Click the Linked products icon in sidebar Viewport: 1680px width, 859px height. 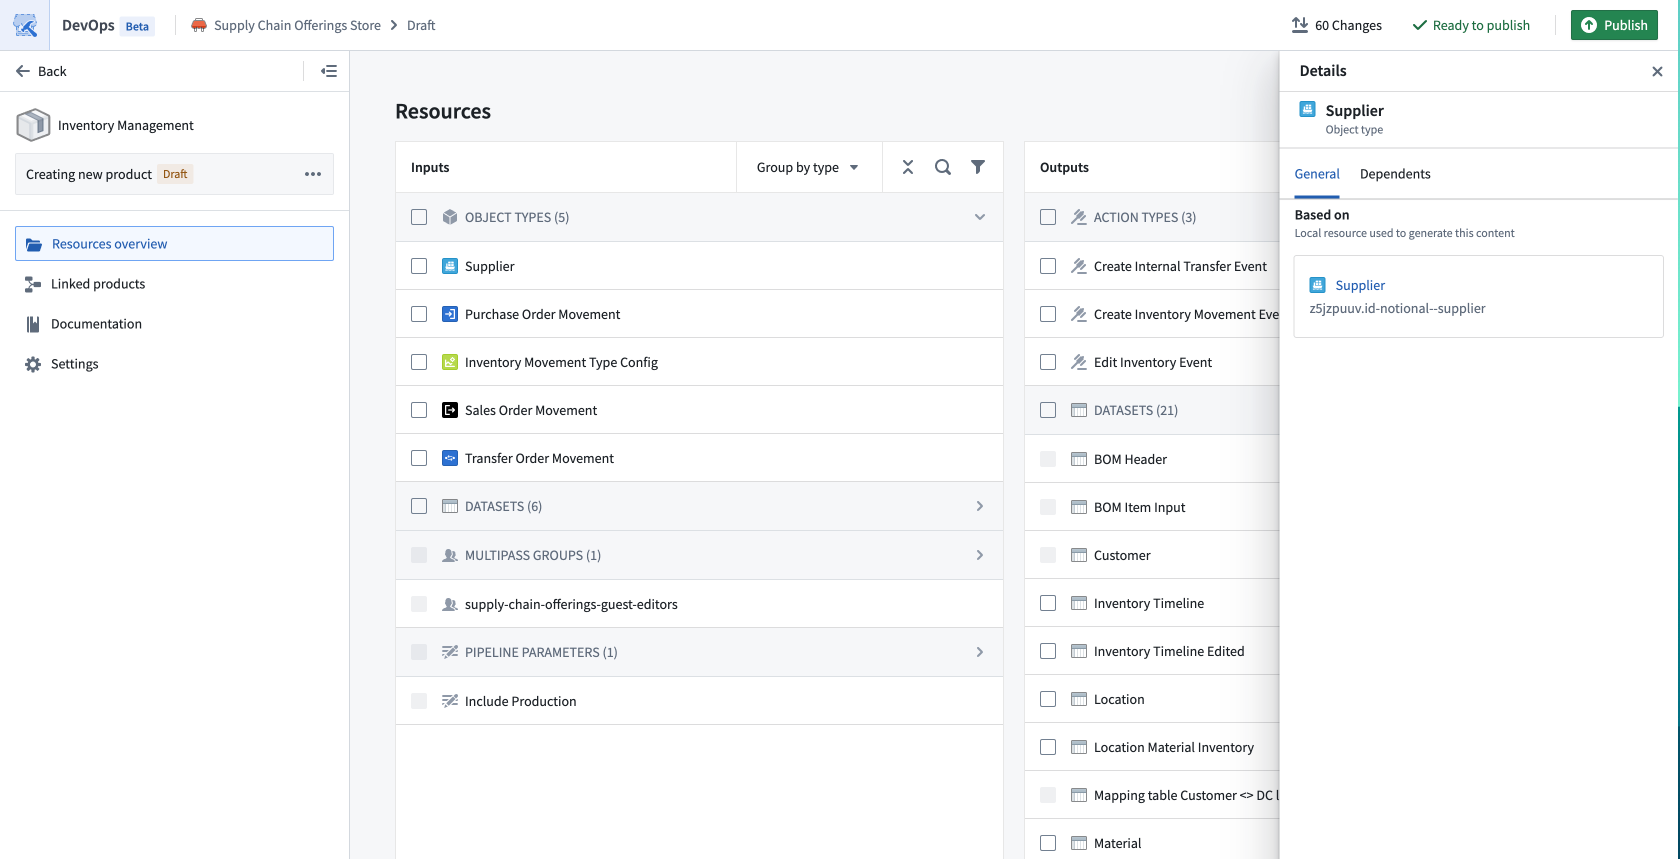(33, 284)
